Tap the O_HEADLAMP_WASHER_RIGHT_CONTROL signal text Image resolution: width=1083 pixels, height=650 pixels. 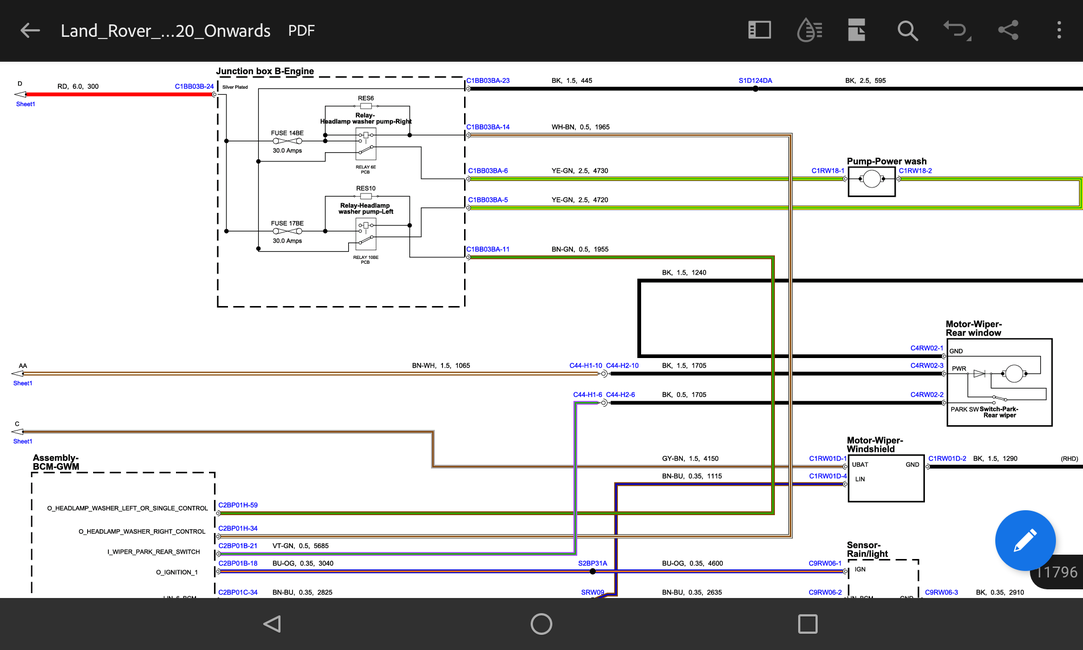pos(142,531)
